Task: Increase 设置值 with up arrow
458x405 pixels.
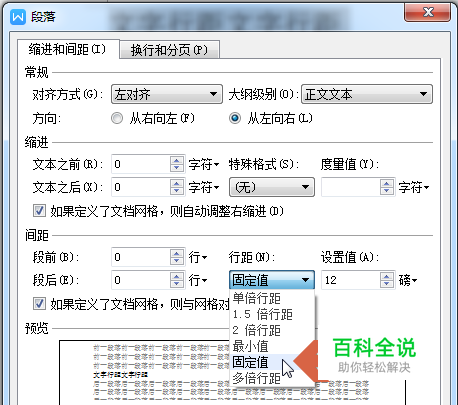Action: (387, 276)
